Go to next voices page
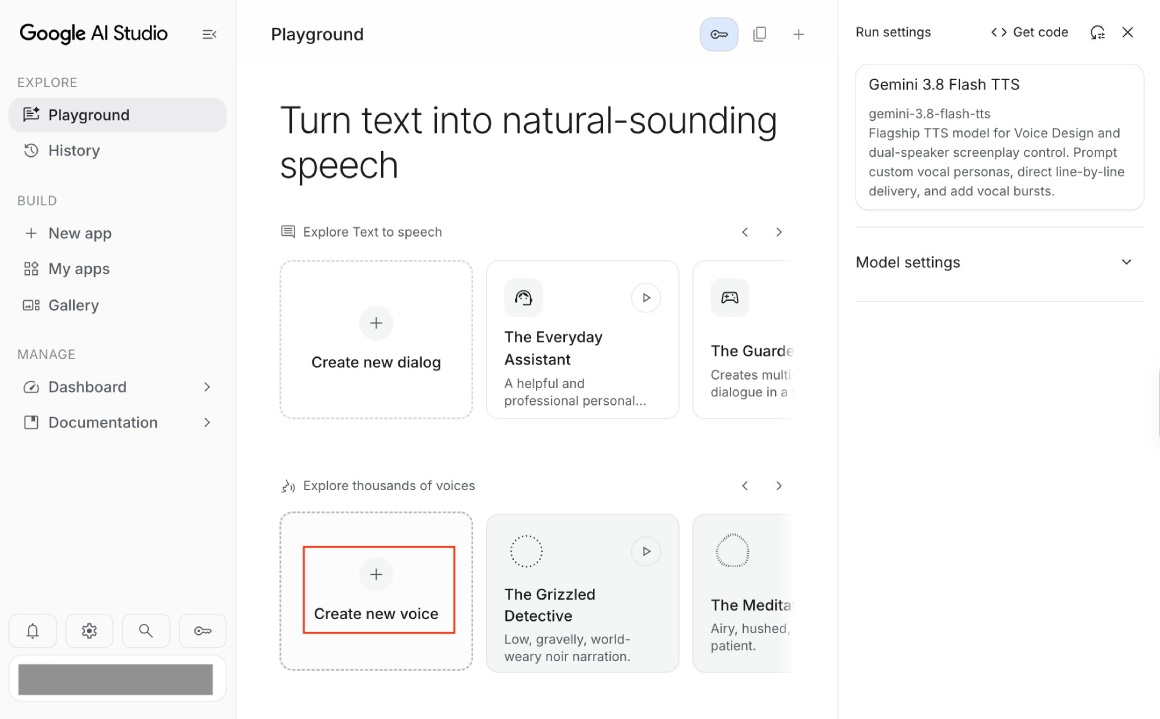Image resolution: width=1160 pixels, height=719 pixels. 778,486
